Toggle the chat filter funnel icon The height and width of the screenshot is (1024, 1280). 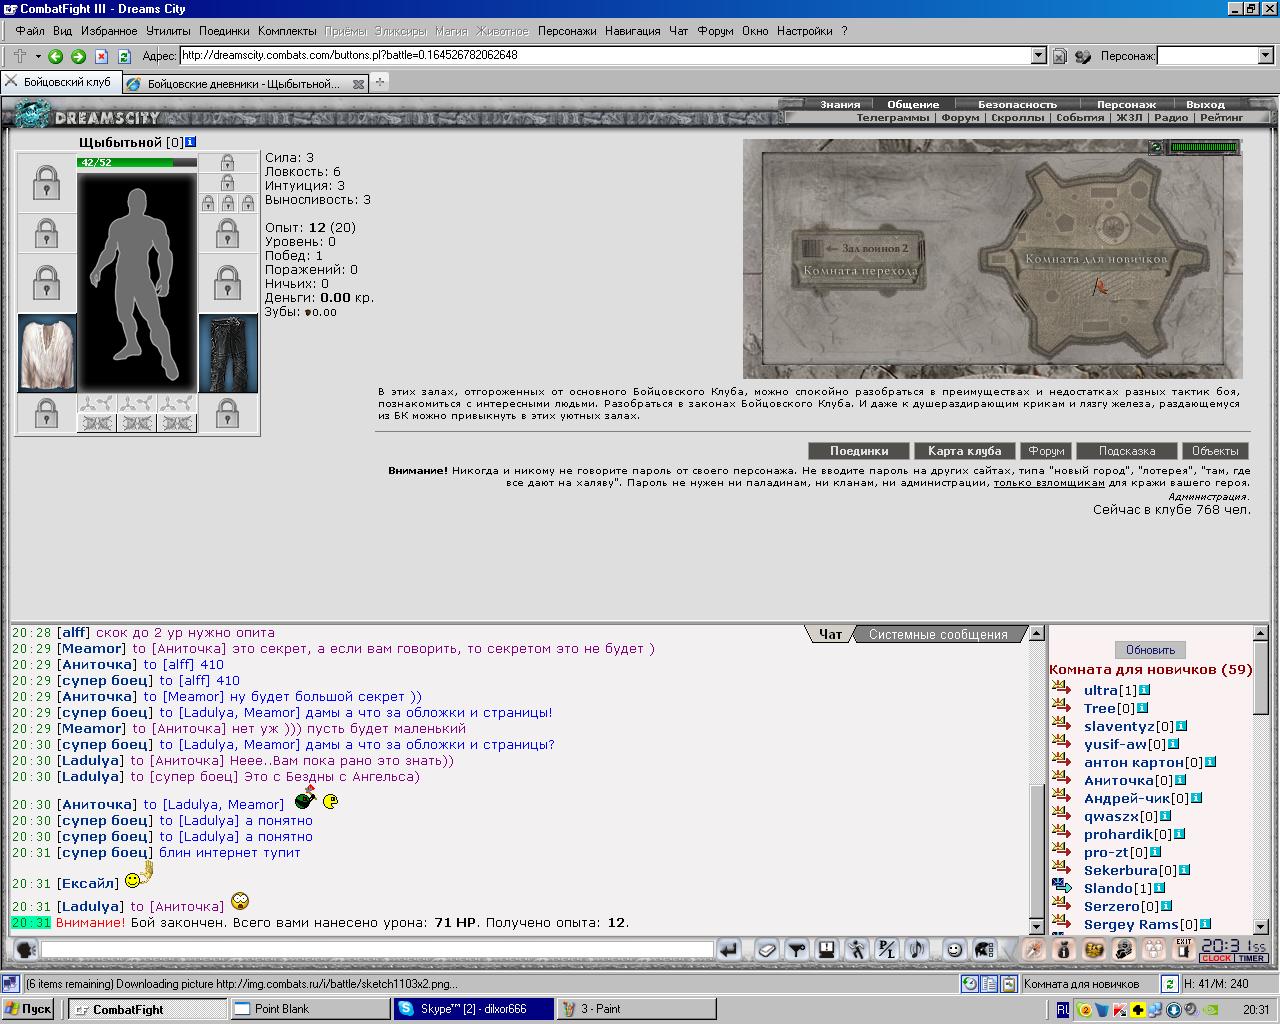[x=796, y=949]
